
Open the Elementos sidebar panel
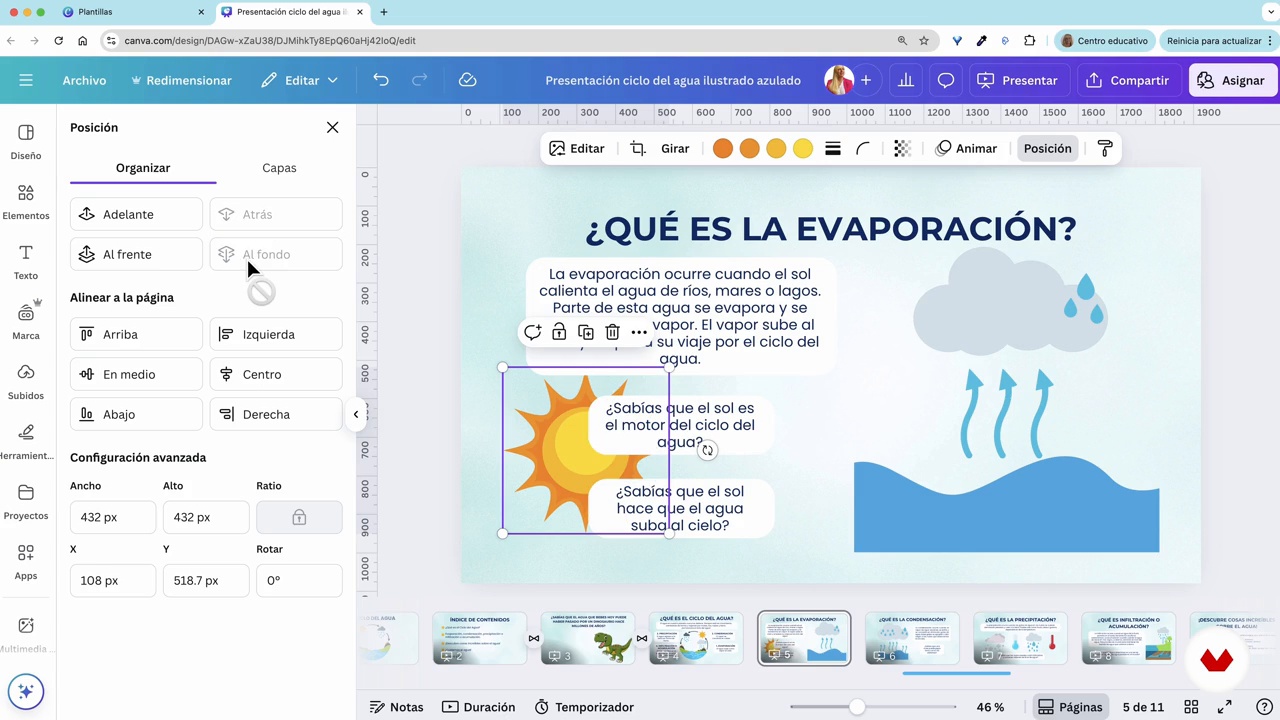pos(26,201)
